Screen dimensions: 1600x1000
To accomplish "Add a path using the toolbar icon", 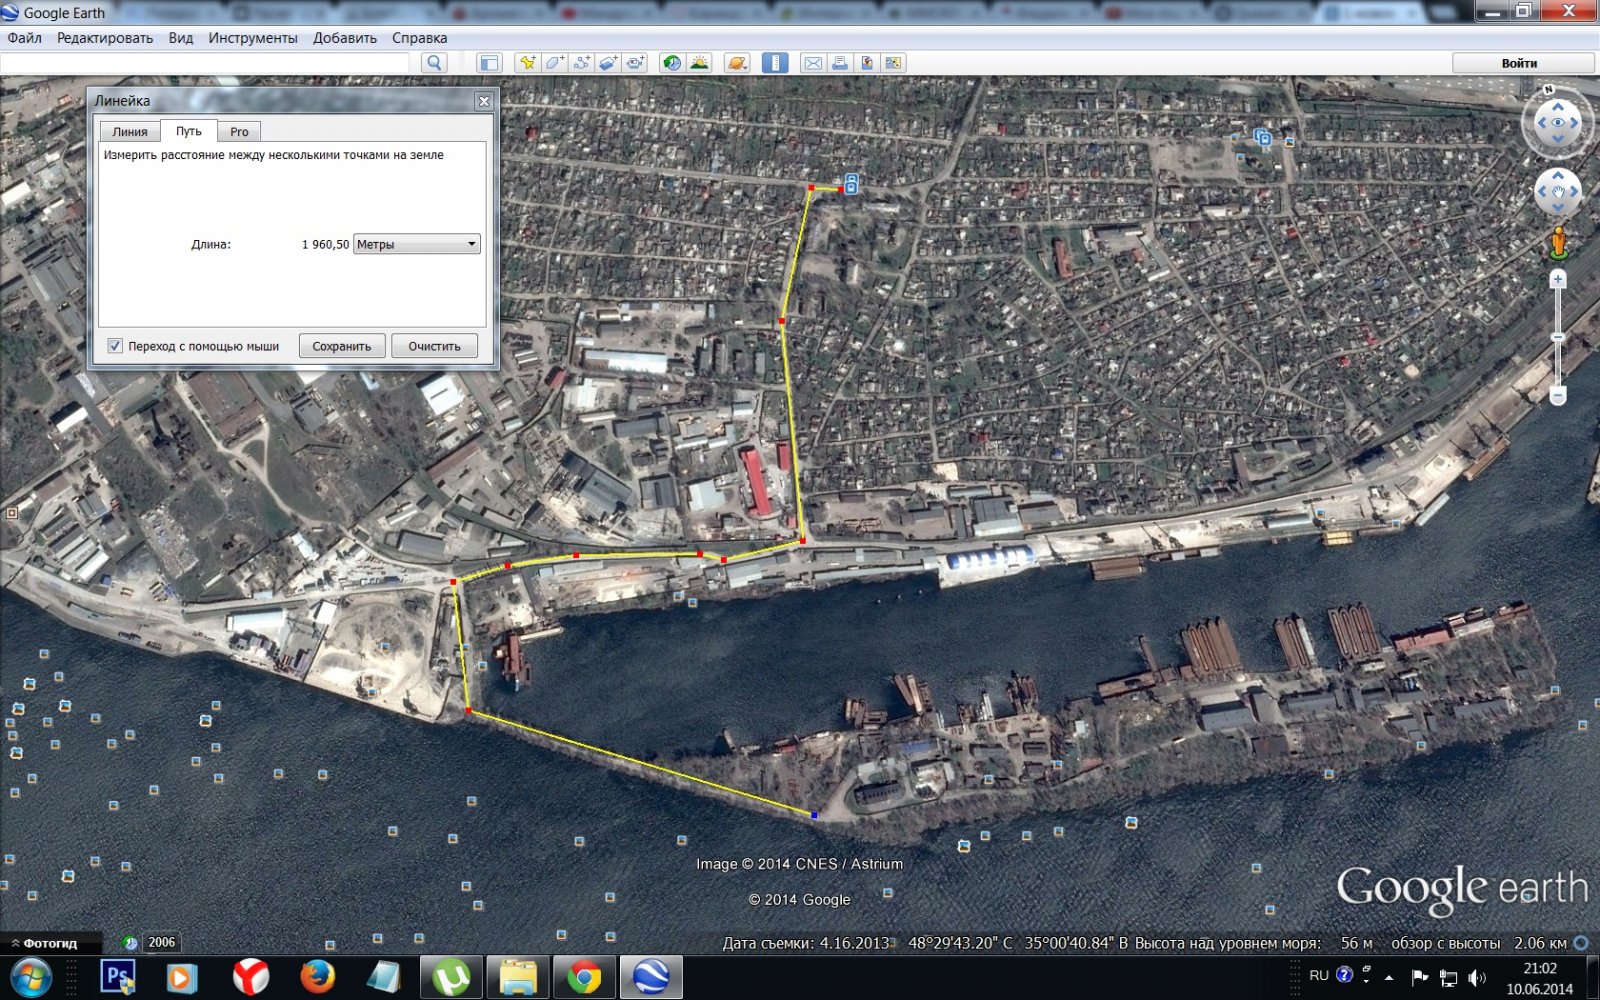I will [x=581, y=62].
